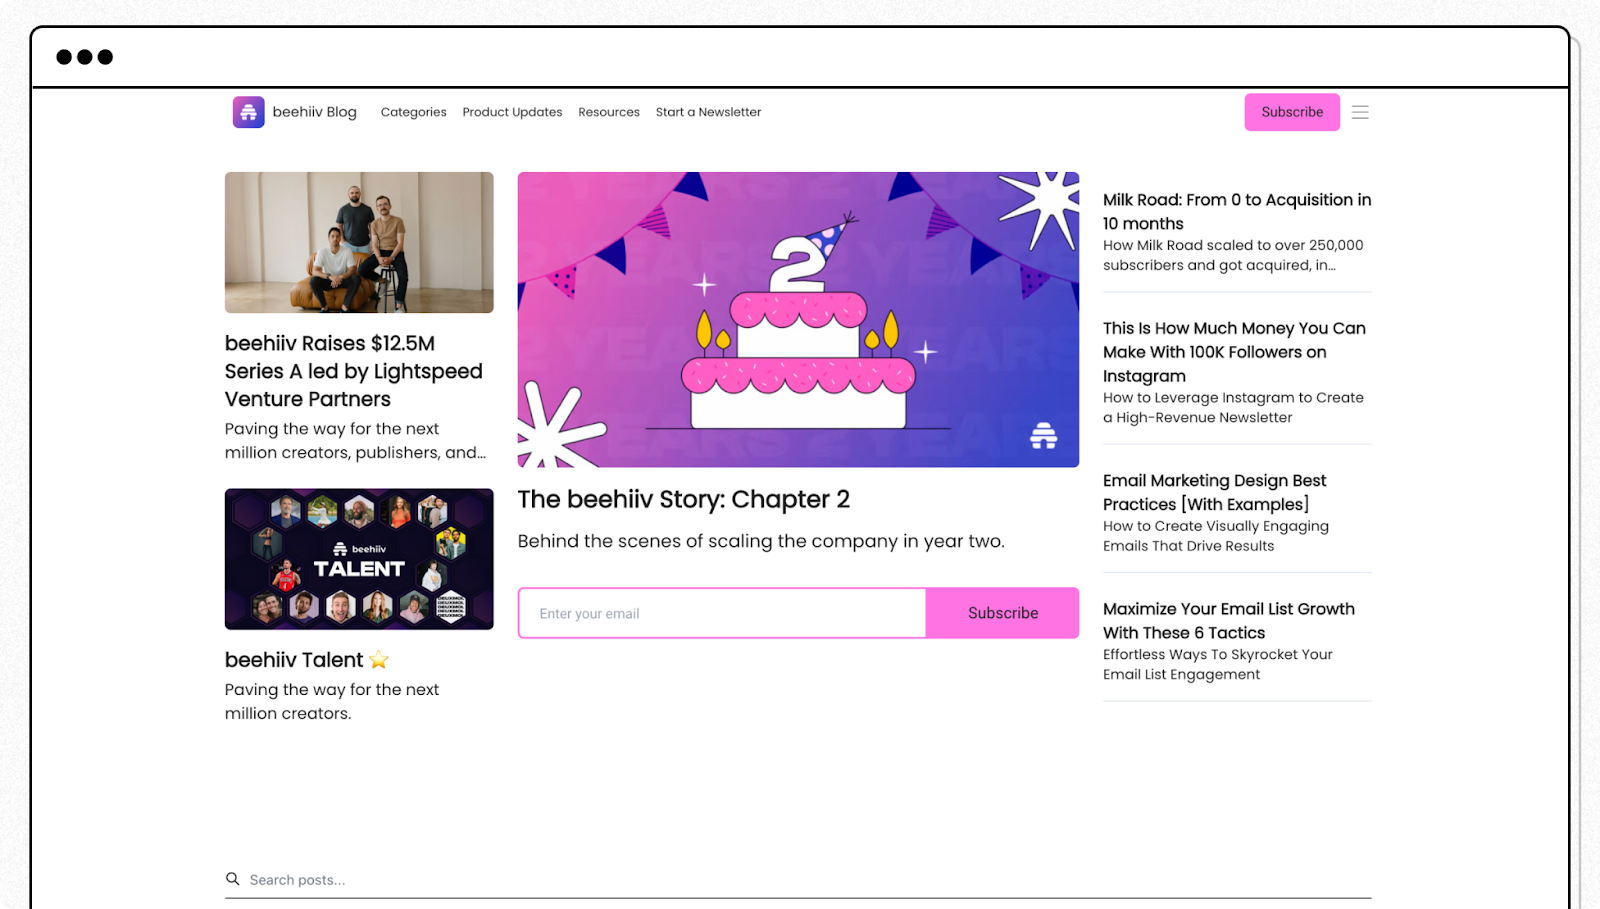1600x909 pixels.
Task: Click the Search posts field
Action: (x=798, y=880)
